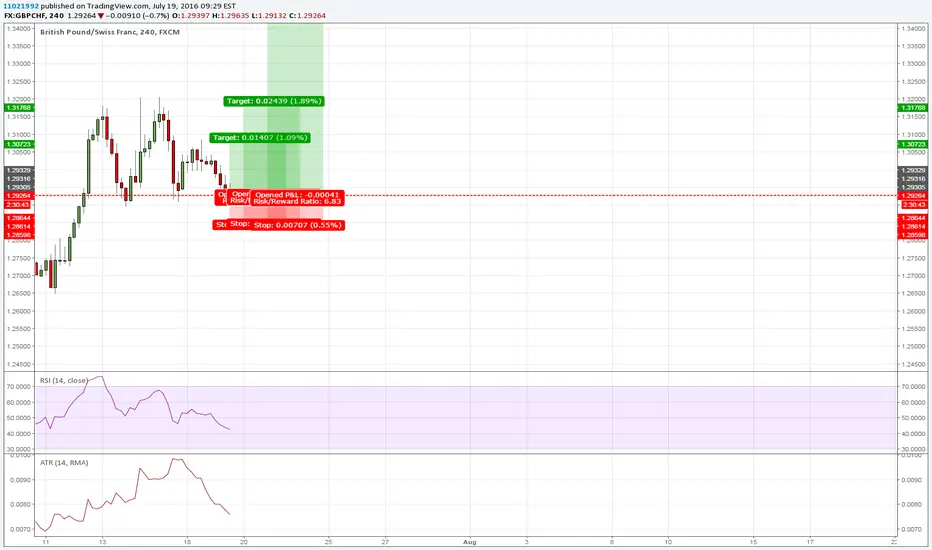932x550 pixels.
Task: Click the published on TradingView.com text
Action: tap(95, 6)
